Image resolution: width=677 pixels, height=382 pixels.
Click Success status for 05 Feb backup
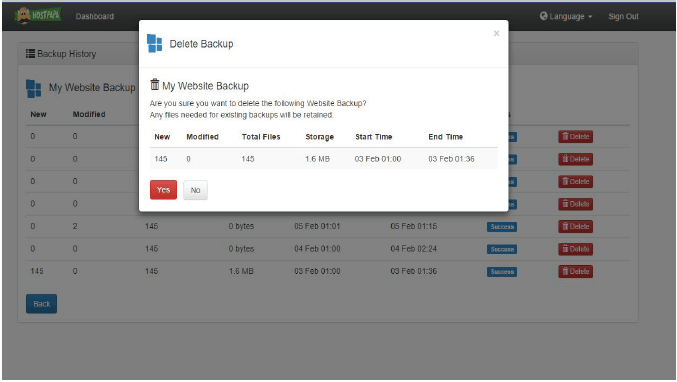point(502,227)
